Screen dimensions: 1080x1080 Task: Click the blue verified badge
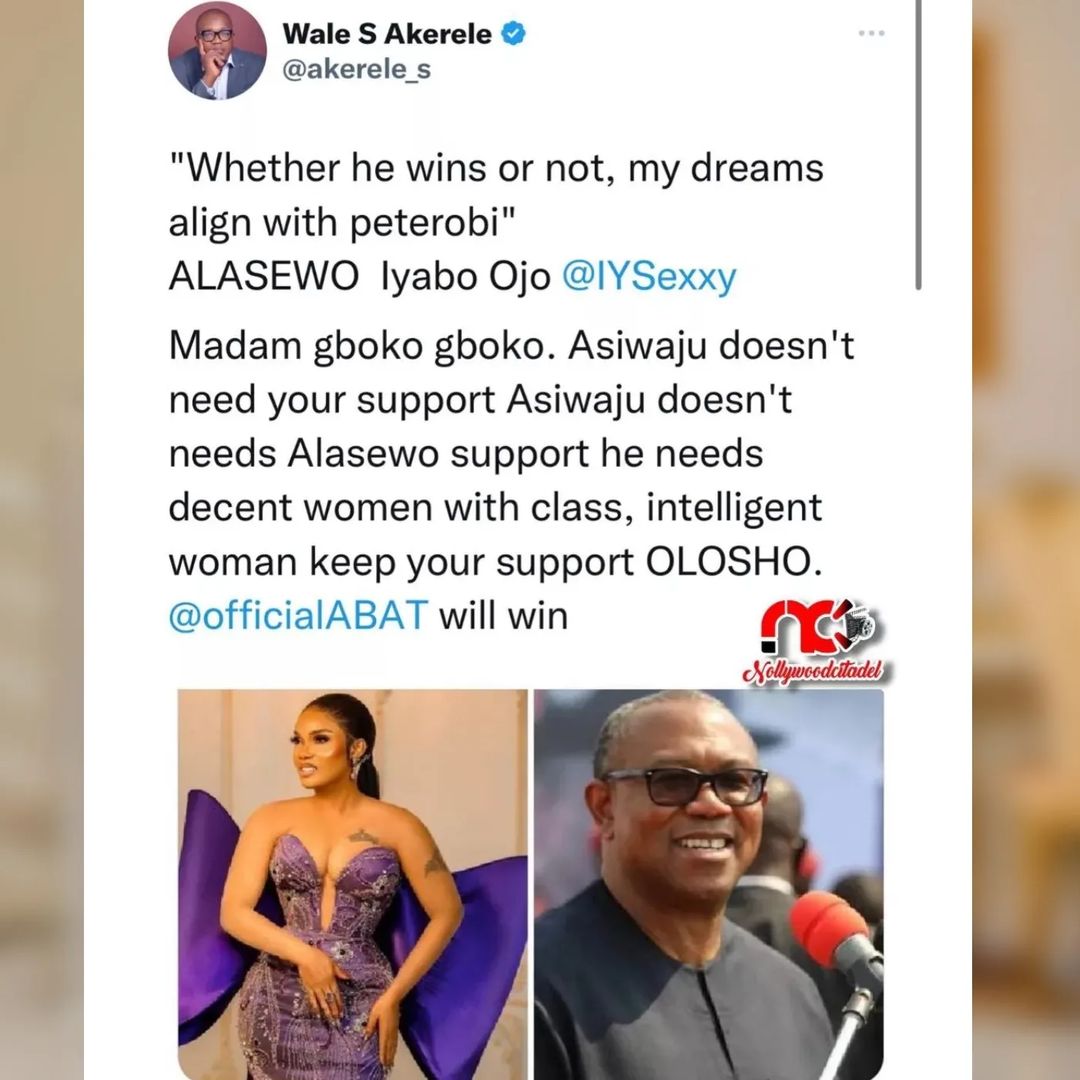(x=513, y=33)
